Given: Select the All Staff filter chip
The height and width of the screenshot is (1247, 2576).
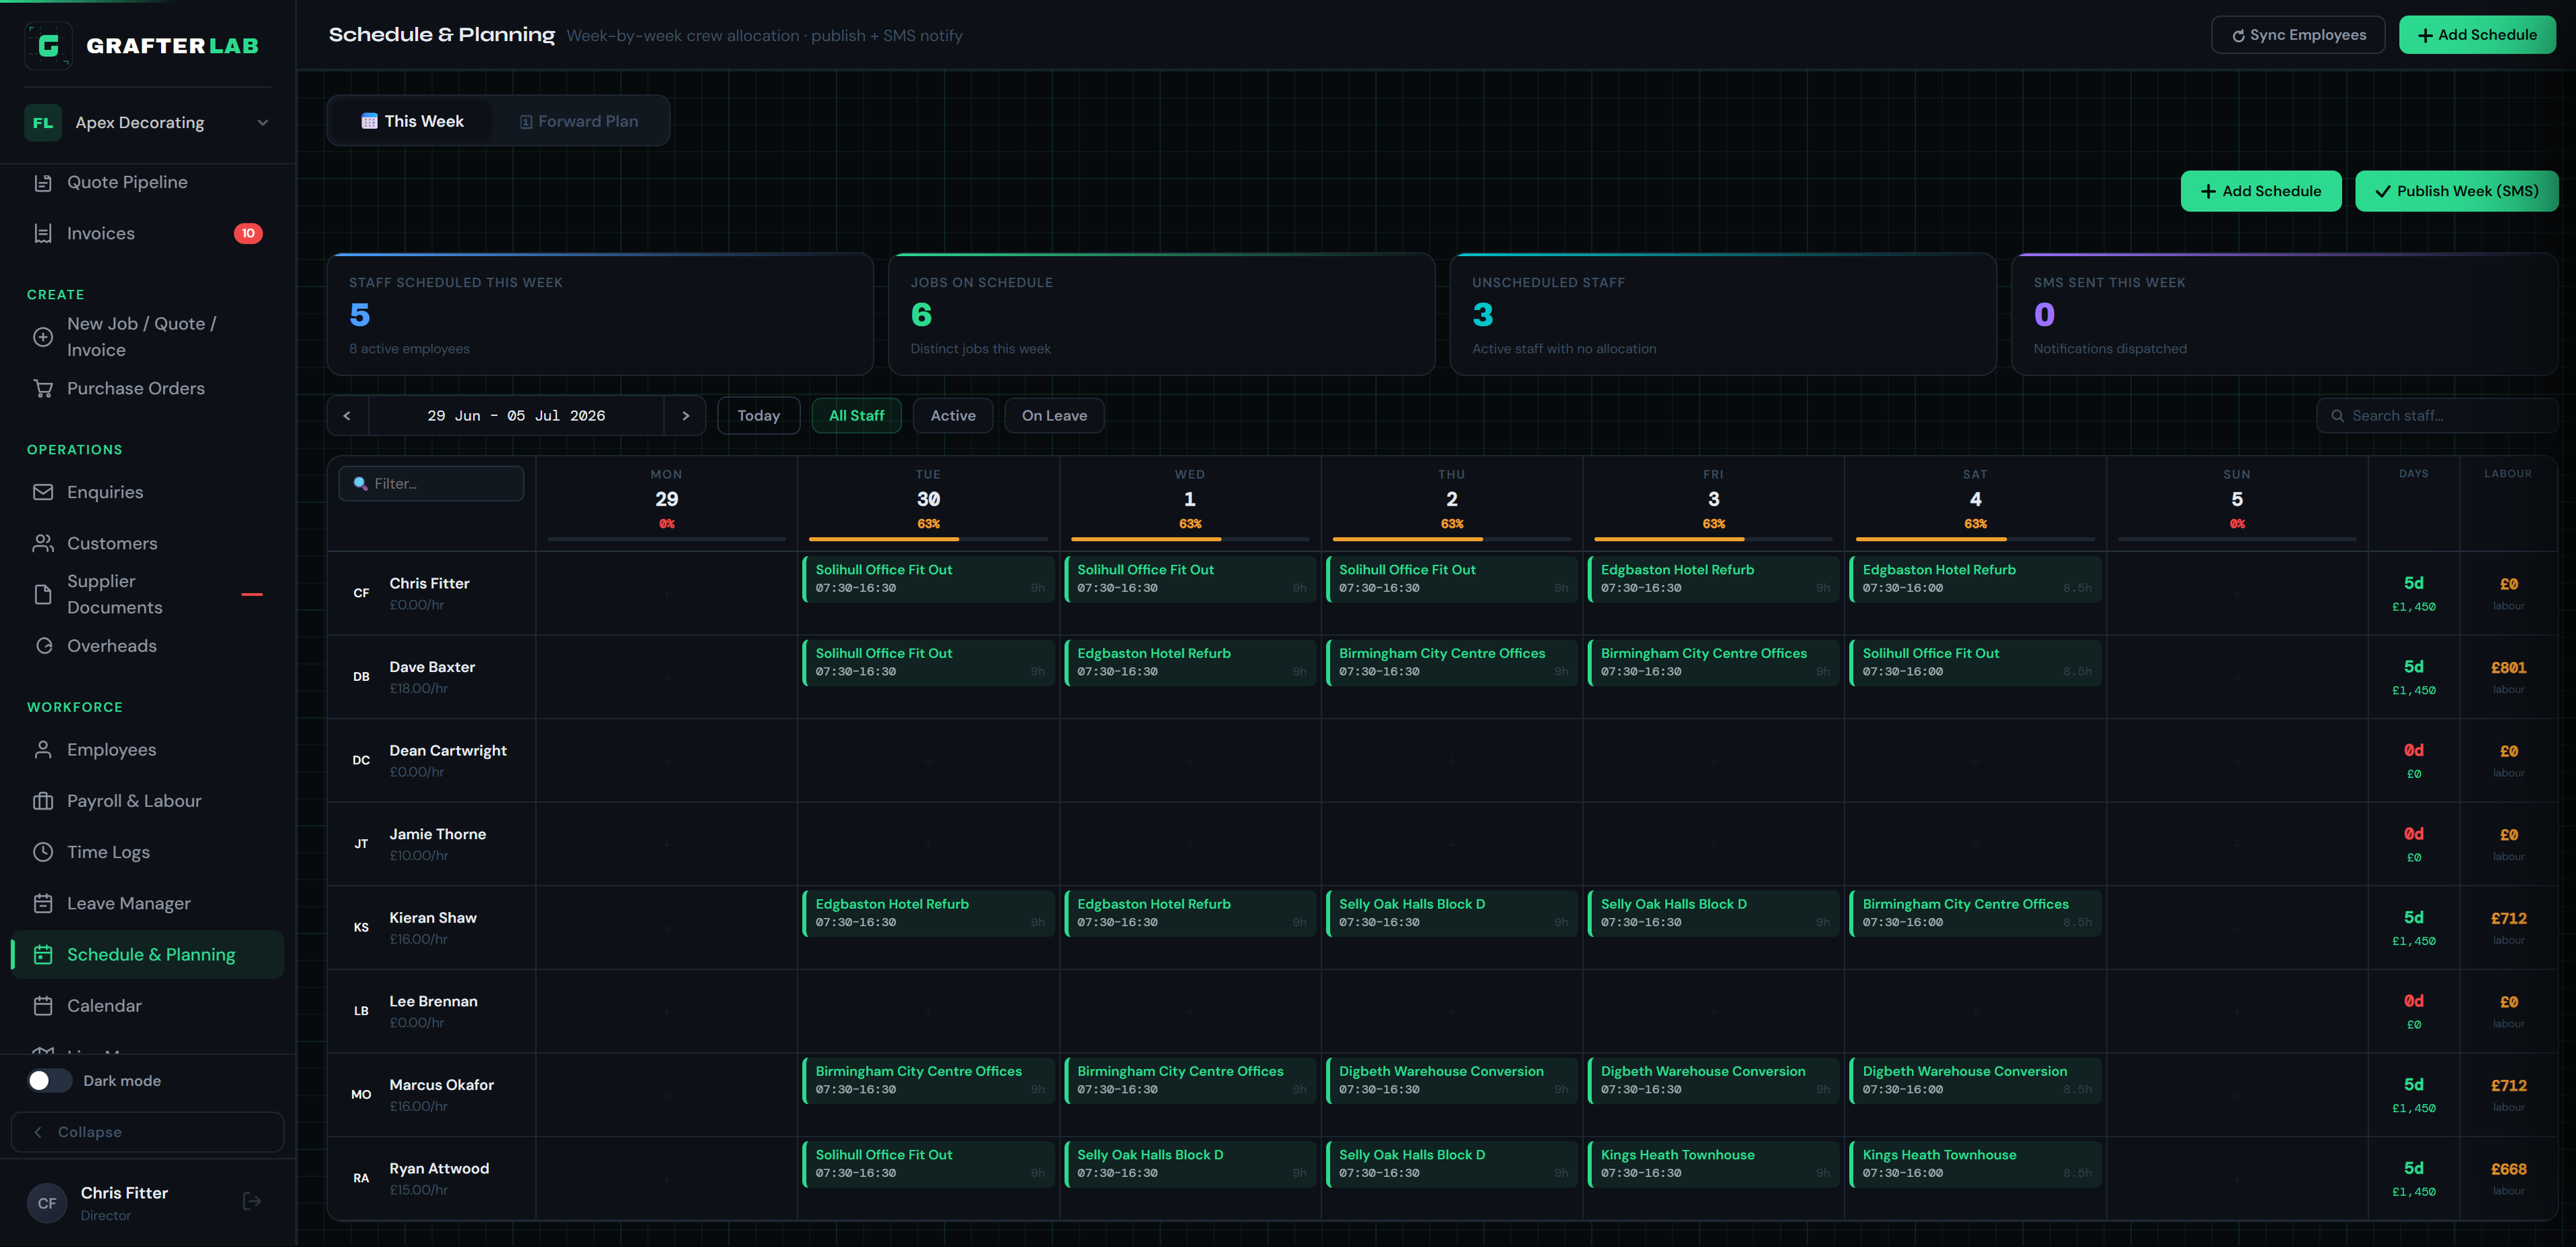Looking at the screenshot, I should point(857,416).
